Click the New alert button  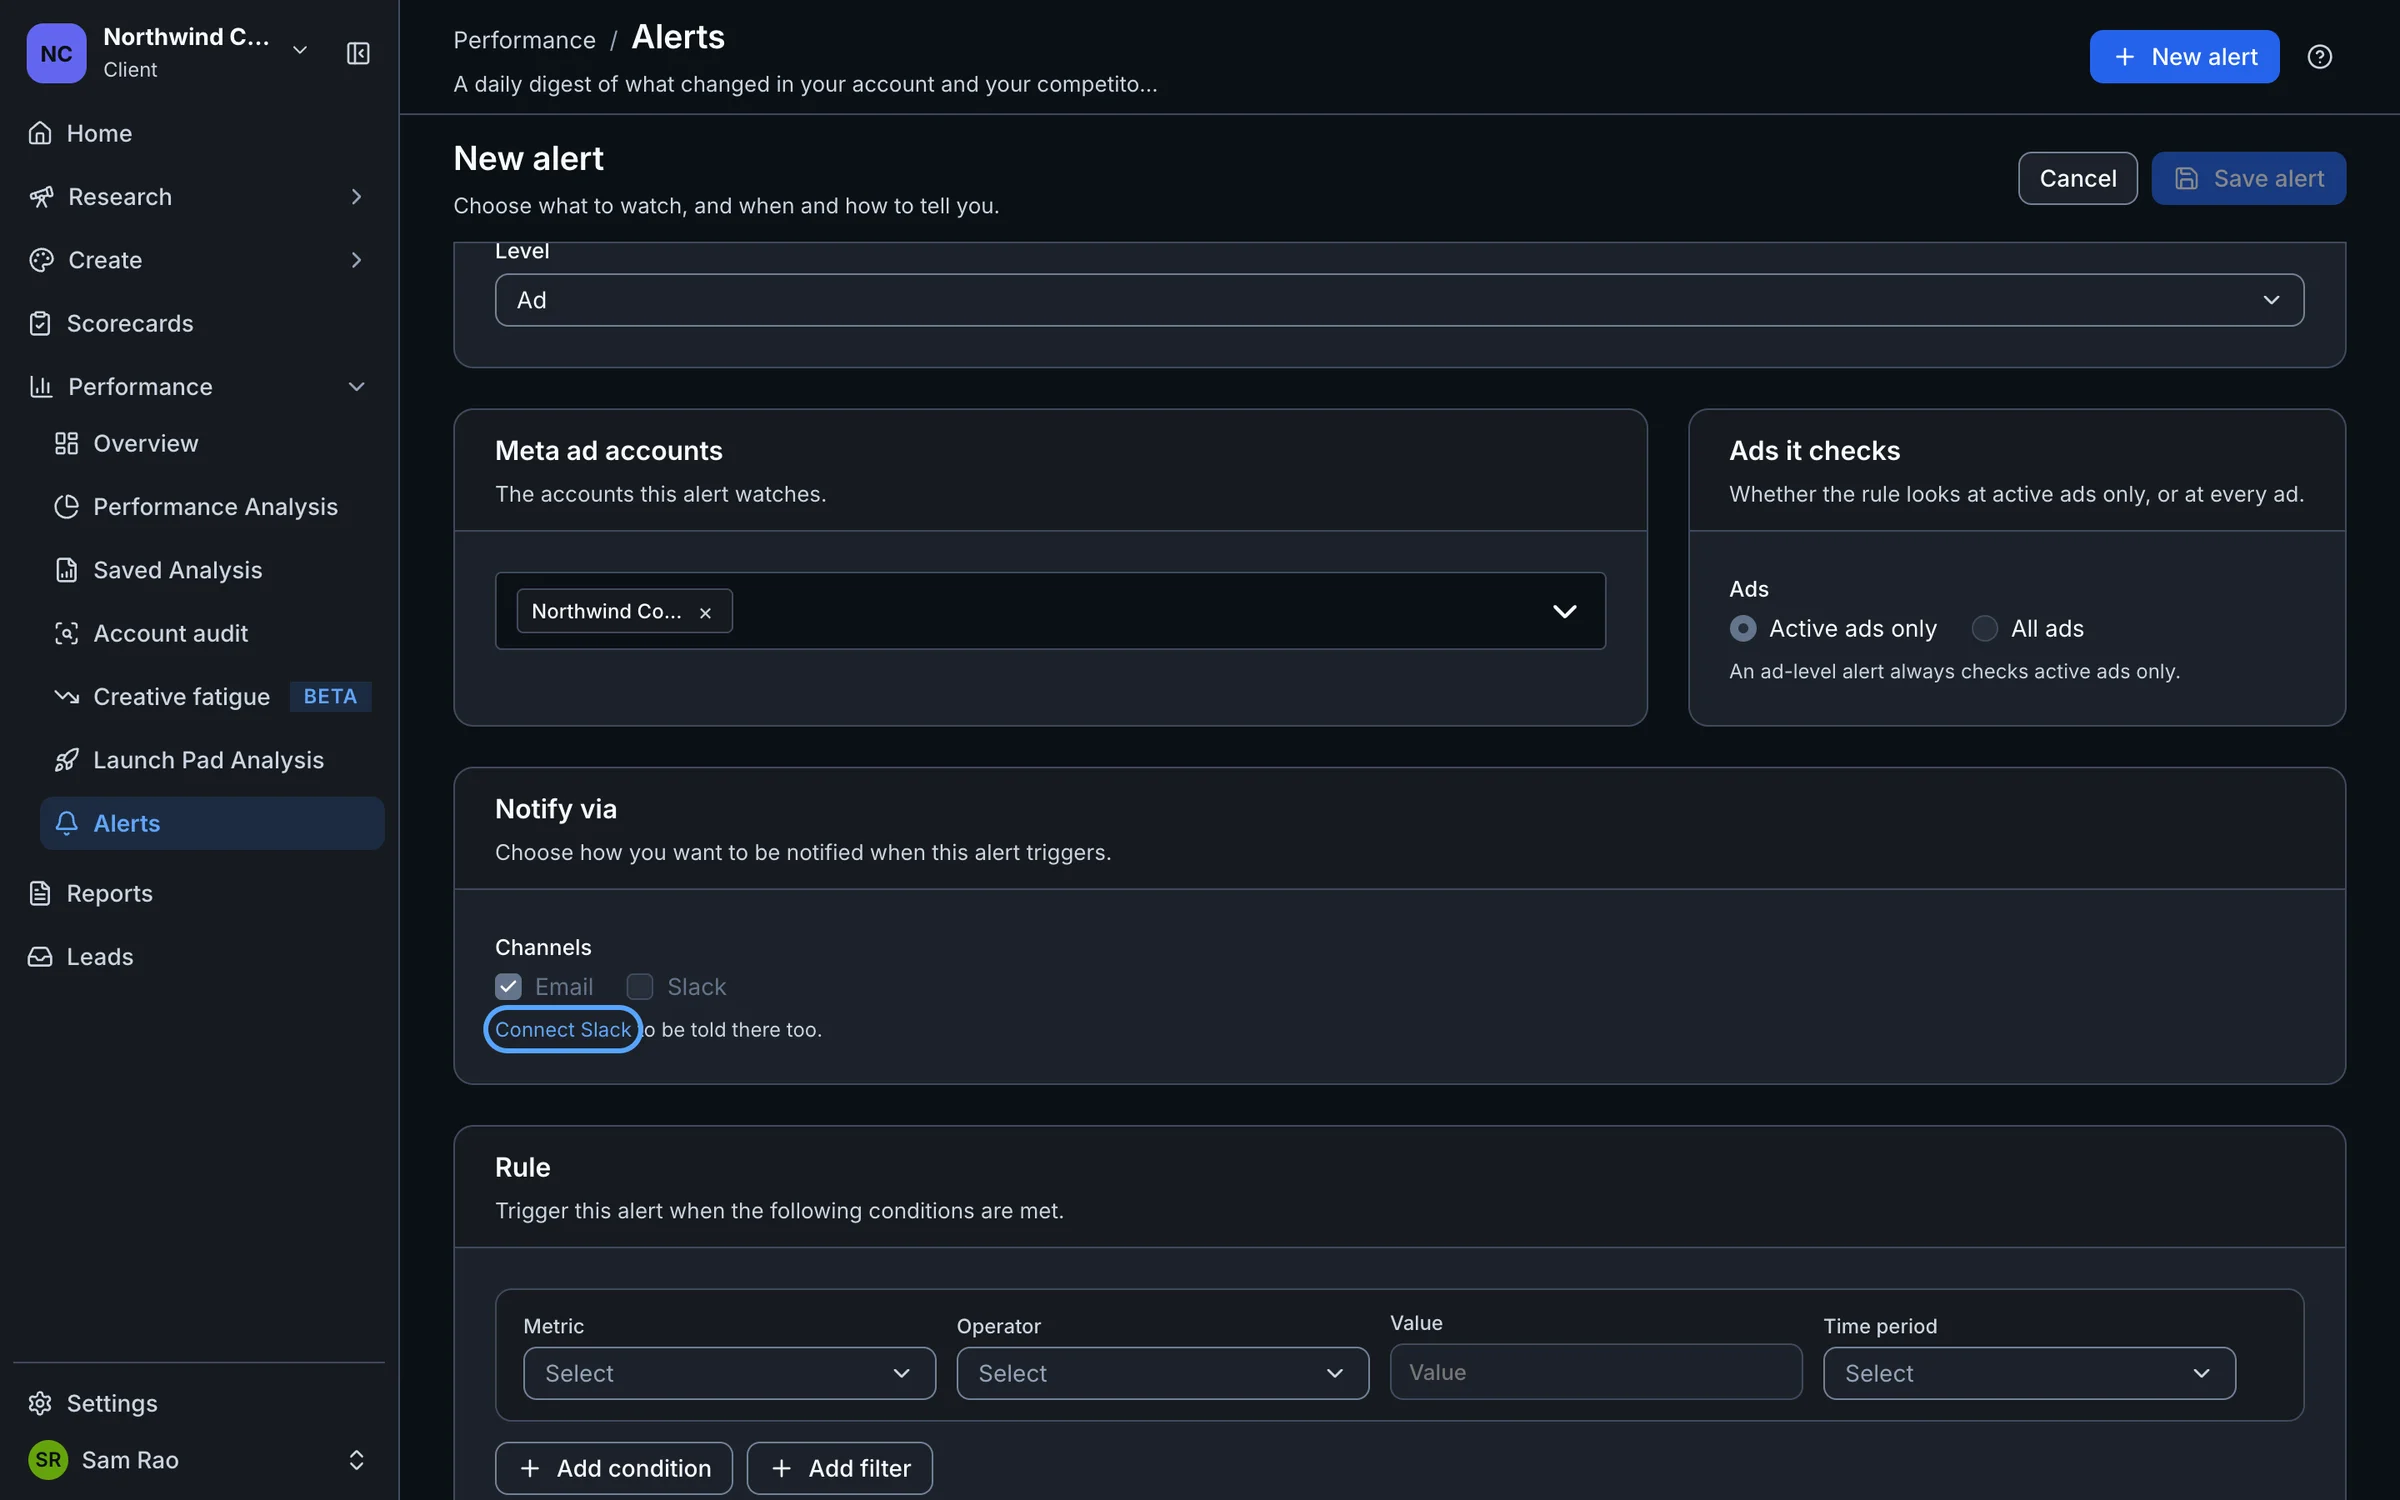point(2184,57)
